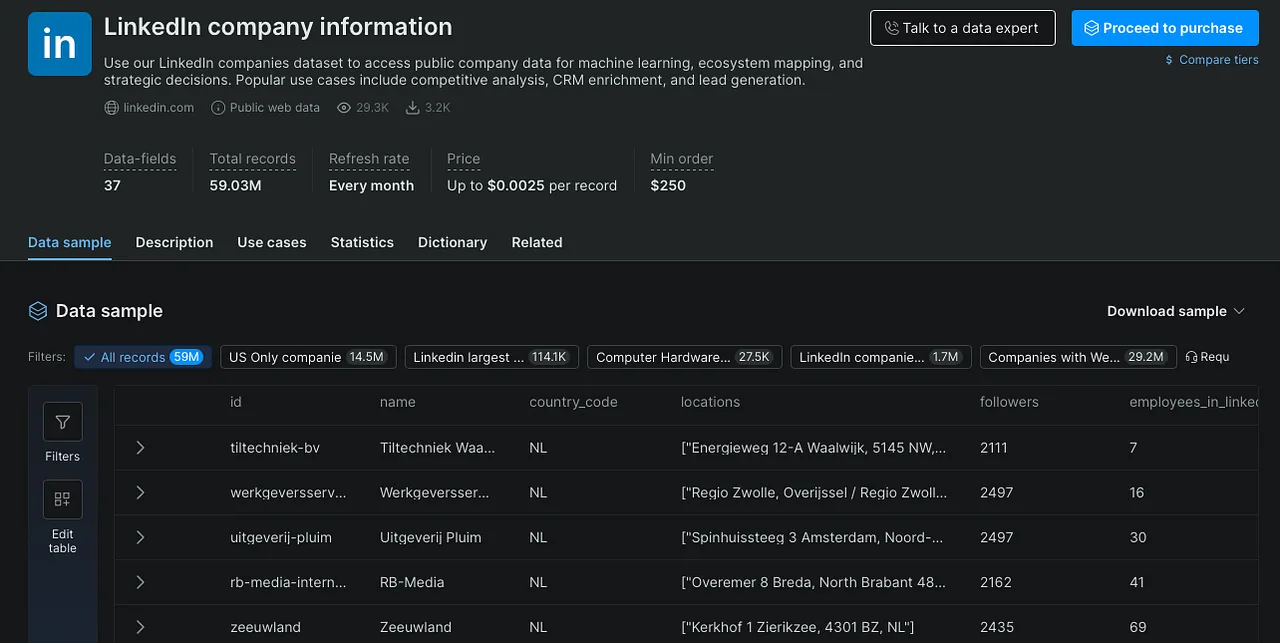Select the Linkedin largest 114.1K filter chip

492,357
